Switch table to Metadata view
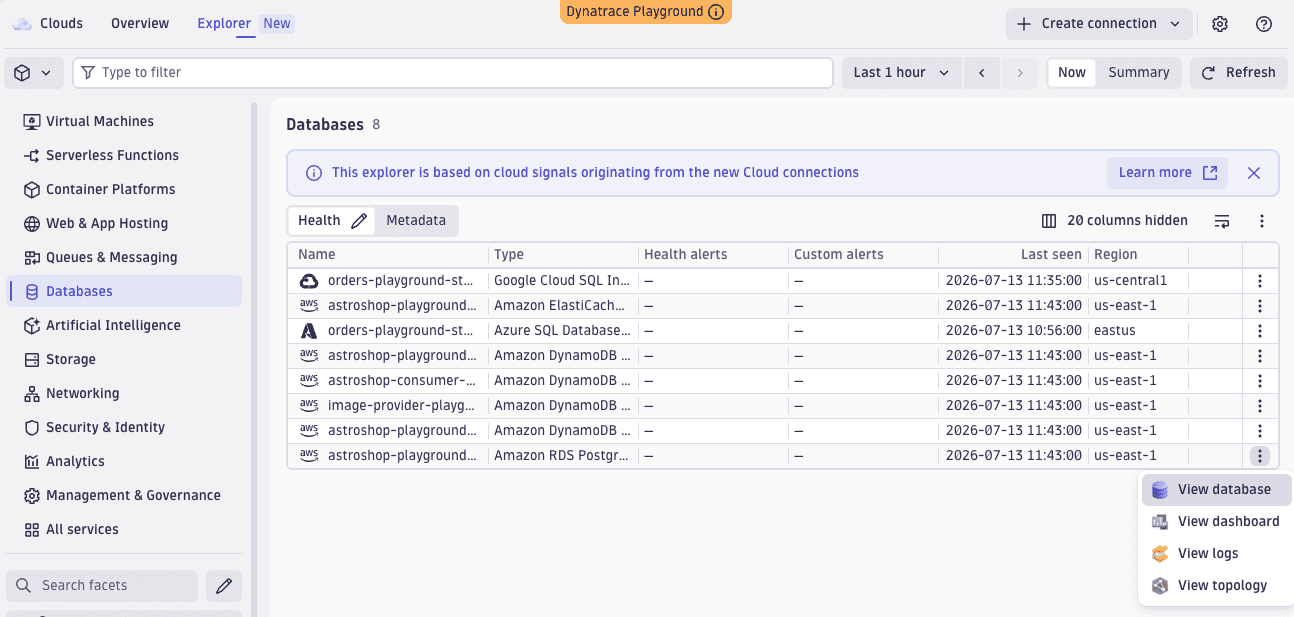1294x617 pixels. click(x=416, y=221)
